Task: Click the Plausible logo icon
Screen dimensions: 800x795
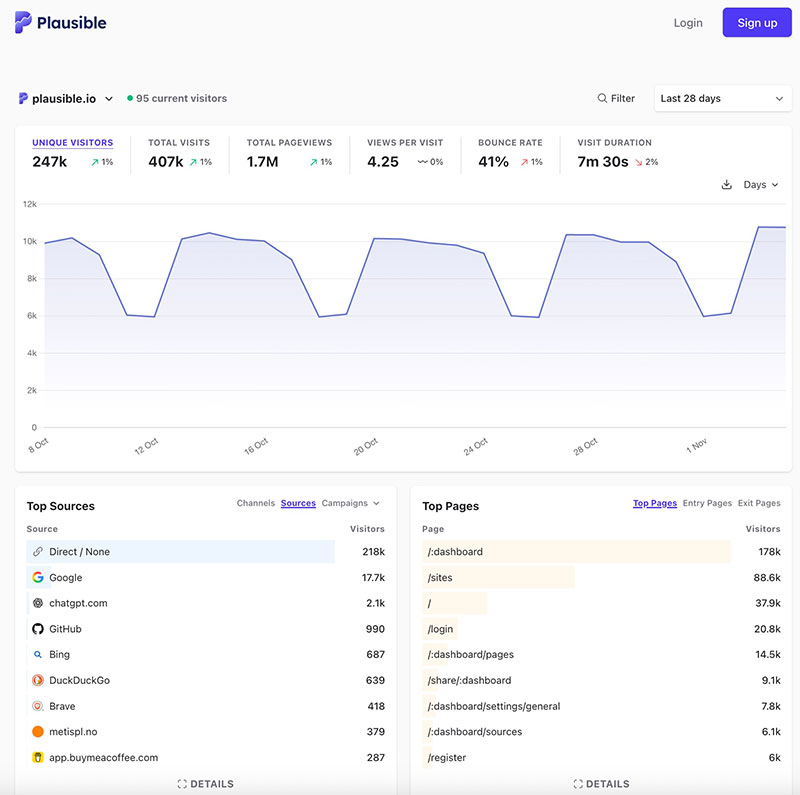Action: 21,22
